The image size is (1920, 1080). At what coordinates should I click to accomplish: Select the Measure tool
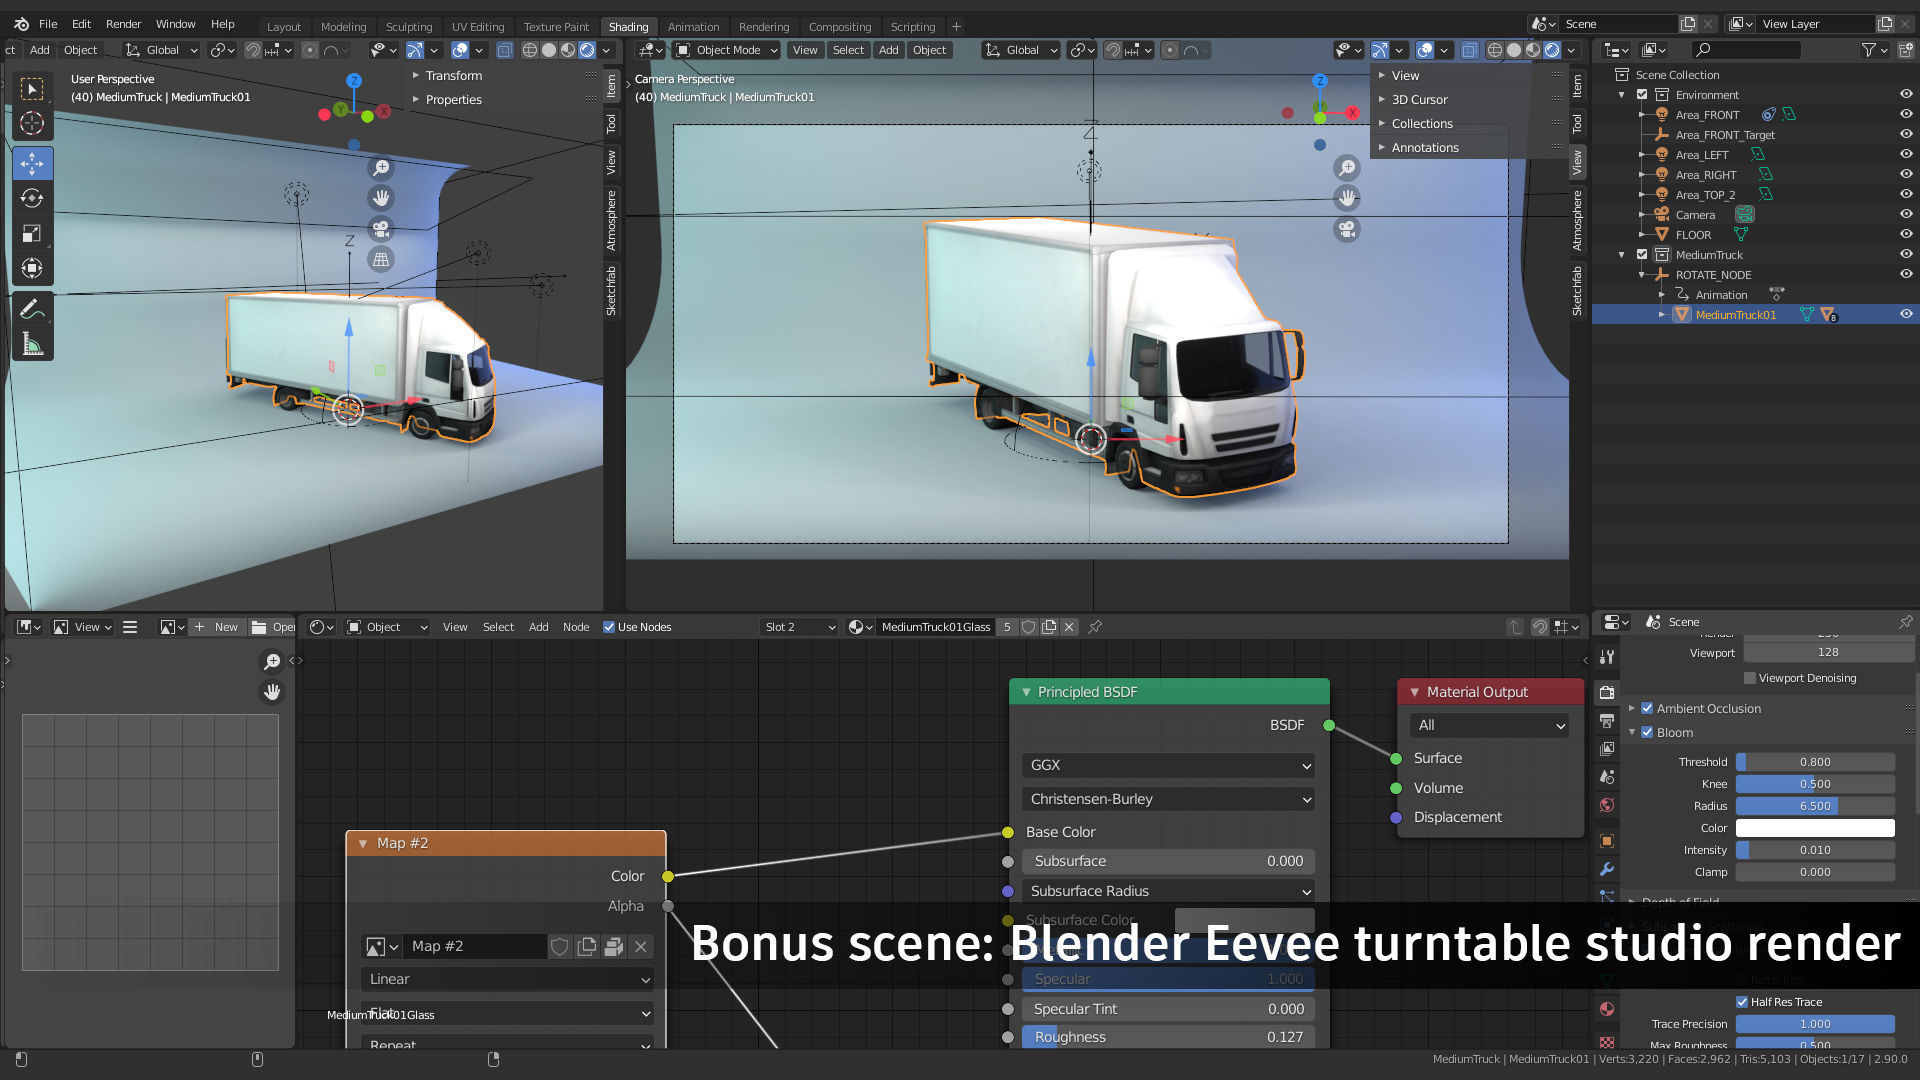32,345
